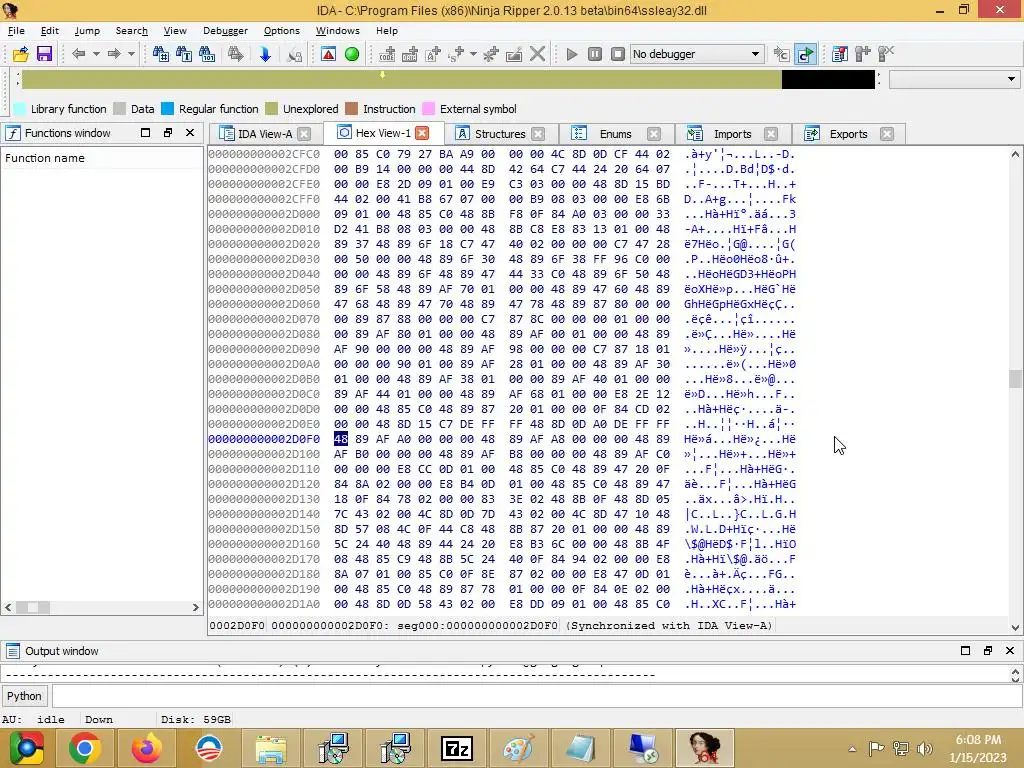The width and height of the screenshot is (1024, 768).
Task: Open 7-Zip from the taskbar
Action: (457, 748)
